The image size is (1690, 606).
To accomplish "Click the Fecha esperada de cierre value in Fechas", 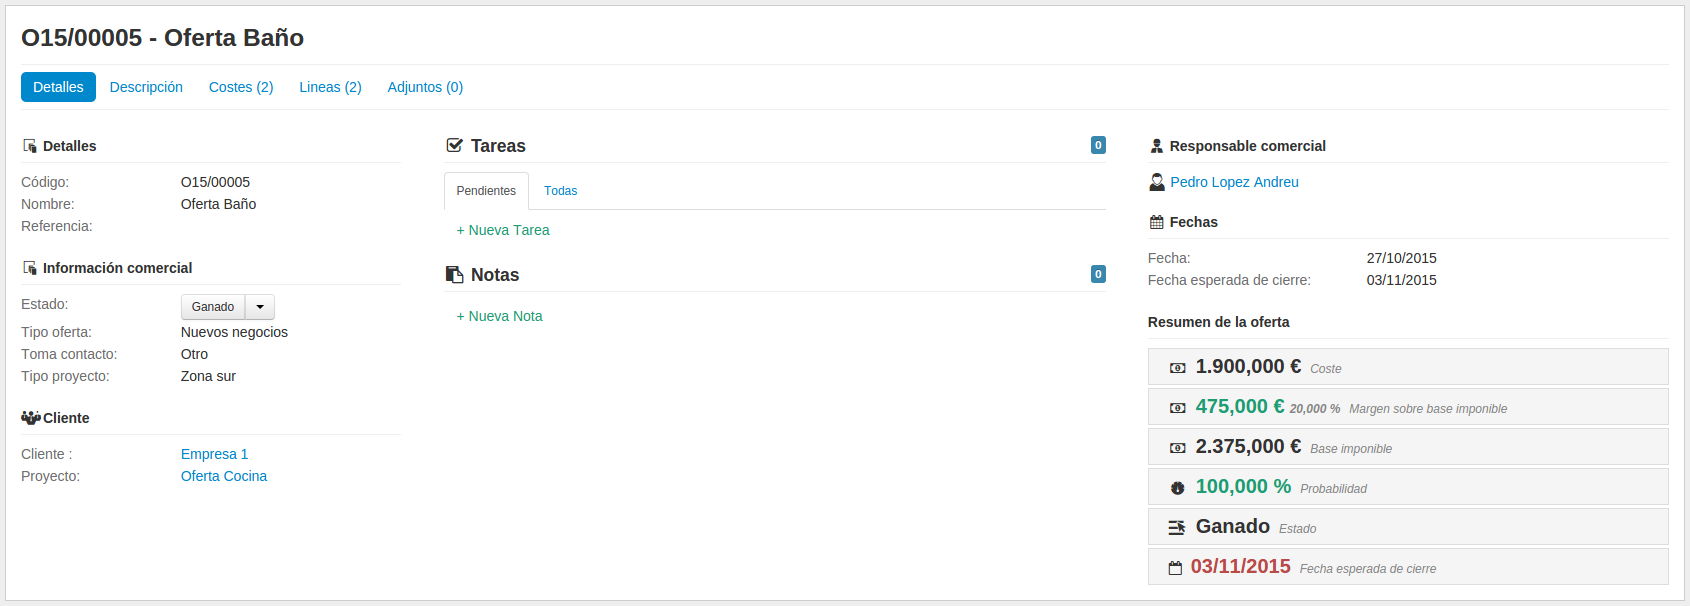I will (1401, 280).
